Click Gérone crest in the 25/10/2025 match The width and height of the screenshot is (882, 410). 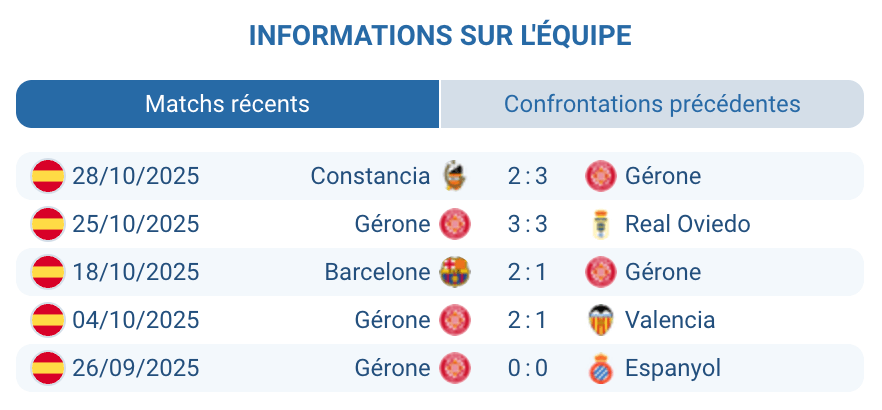[x=454, y=224]
